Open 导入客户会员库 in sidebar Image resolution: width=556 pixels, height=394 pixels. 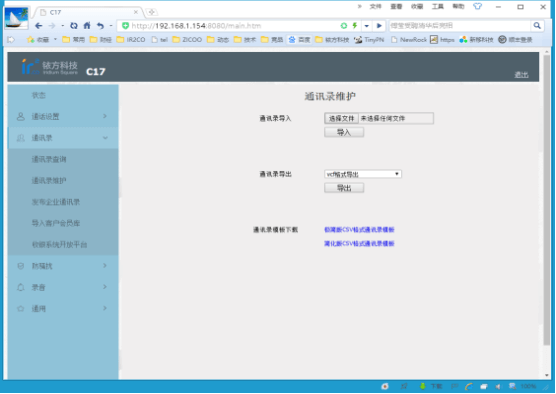tap(63, 223)
